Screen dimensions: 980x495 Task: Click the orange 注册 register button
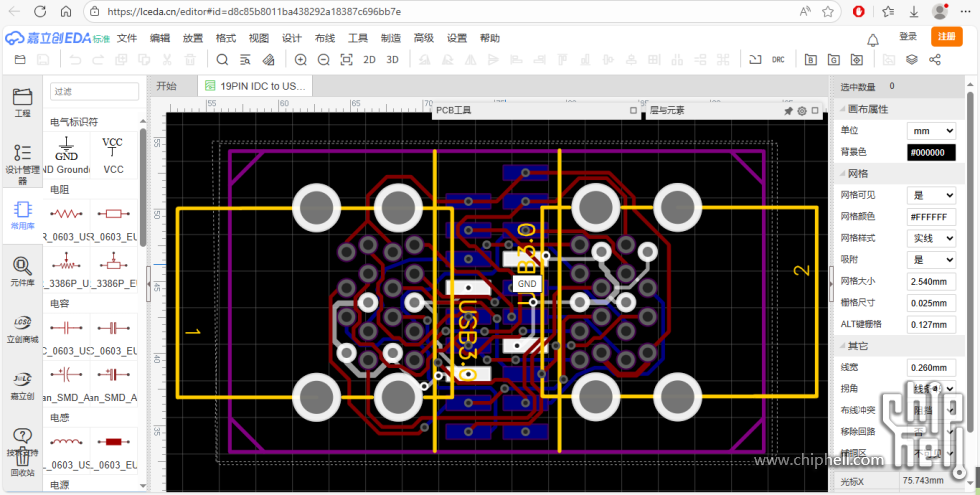click(x=946, y=37)
